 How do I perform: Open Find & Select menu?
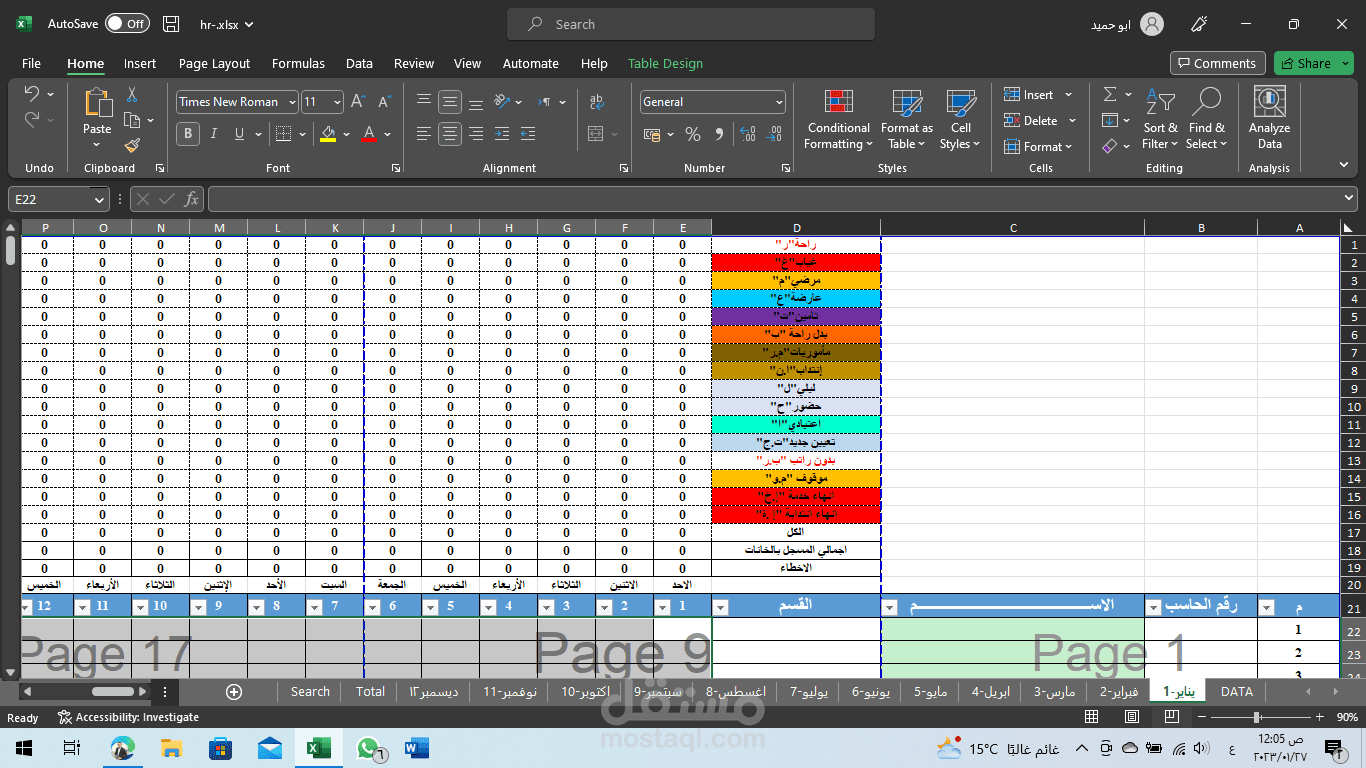coord(1207,120)
